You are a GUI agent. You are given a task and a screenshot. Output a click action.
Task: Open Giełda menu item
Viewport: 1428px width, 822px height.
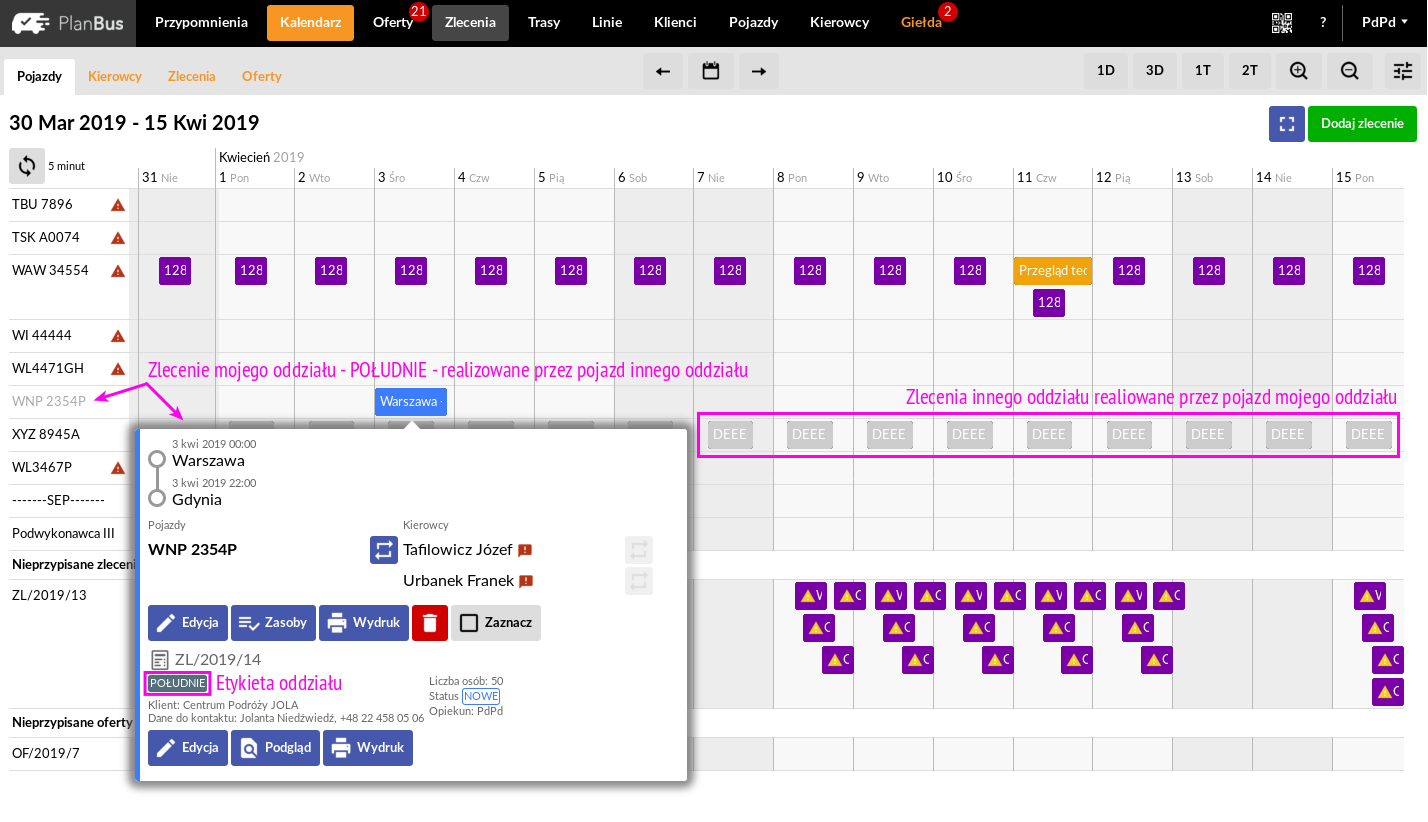921,22
